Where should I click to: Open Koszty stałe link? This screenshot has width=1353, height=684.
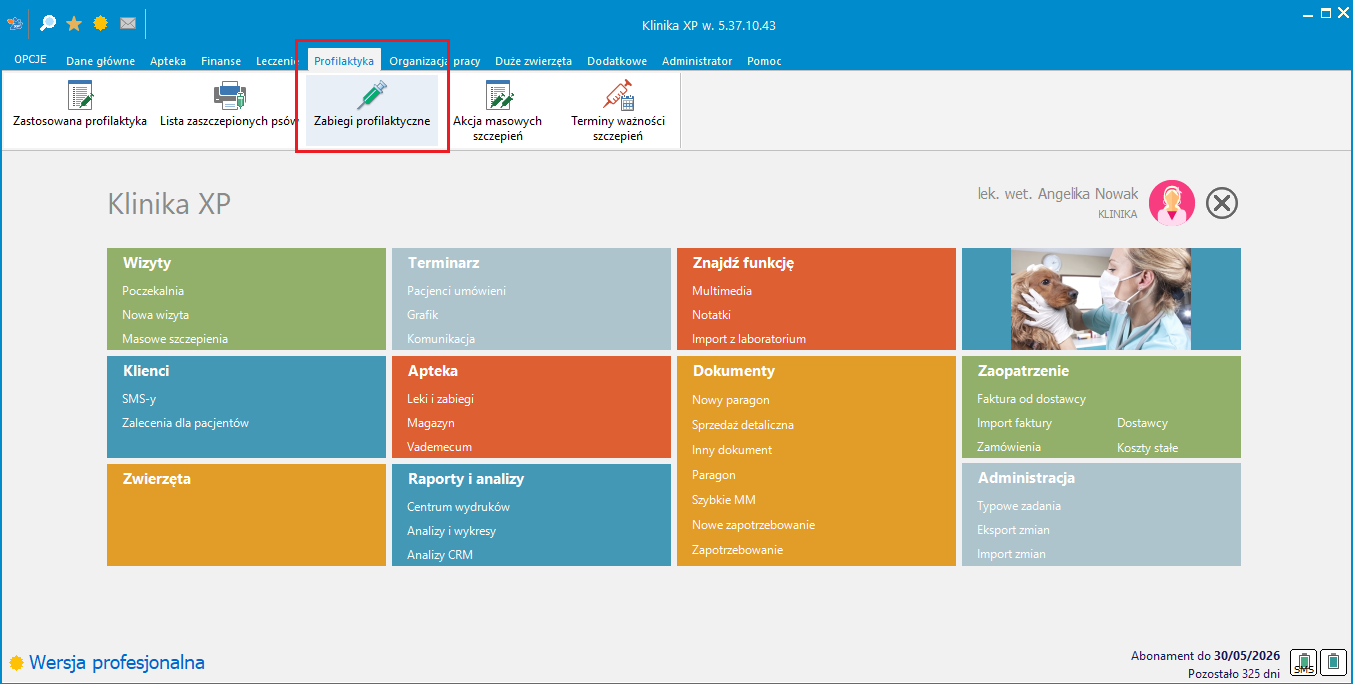click(1147, 448)
